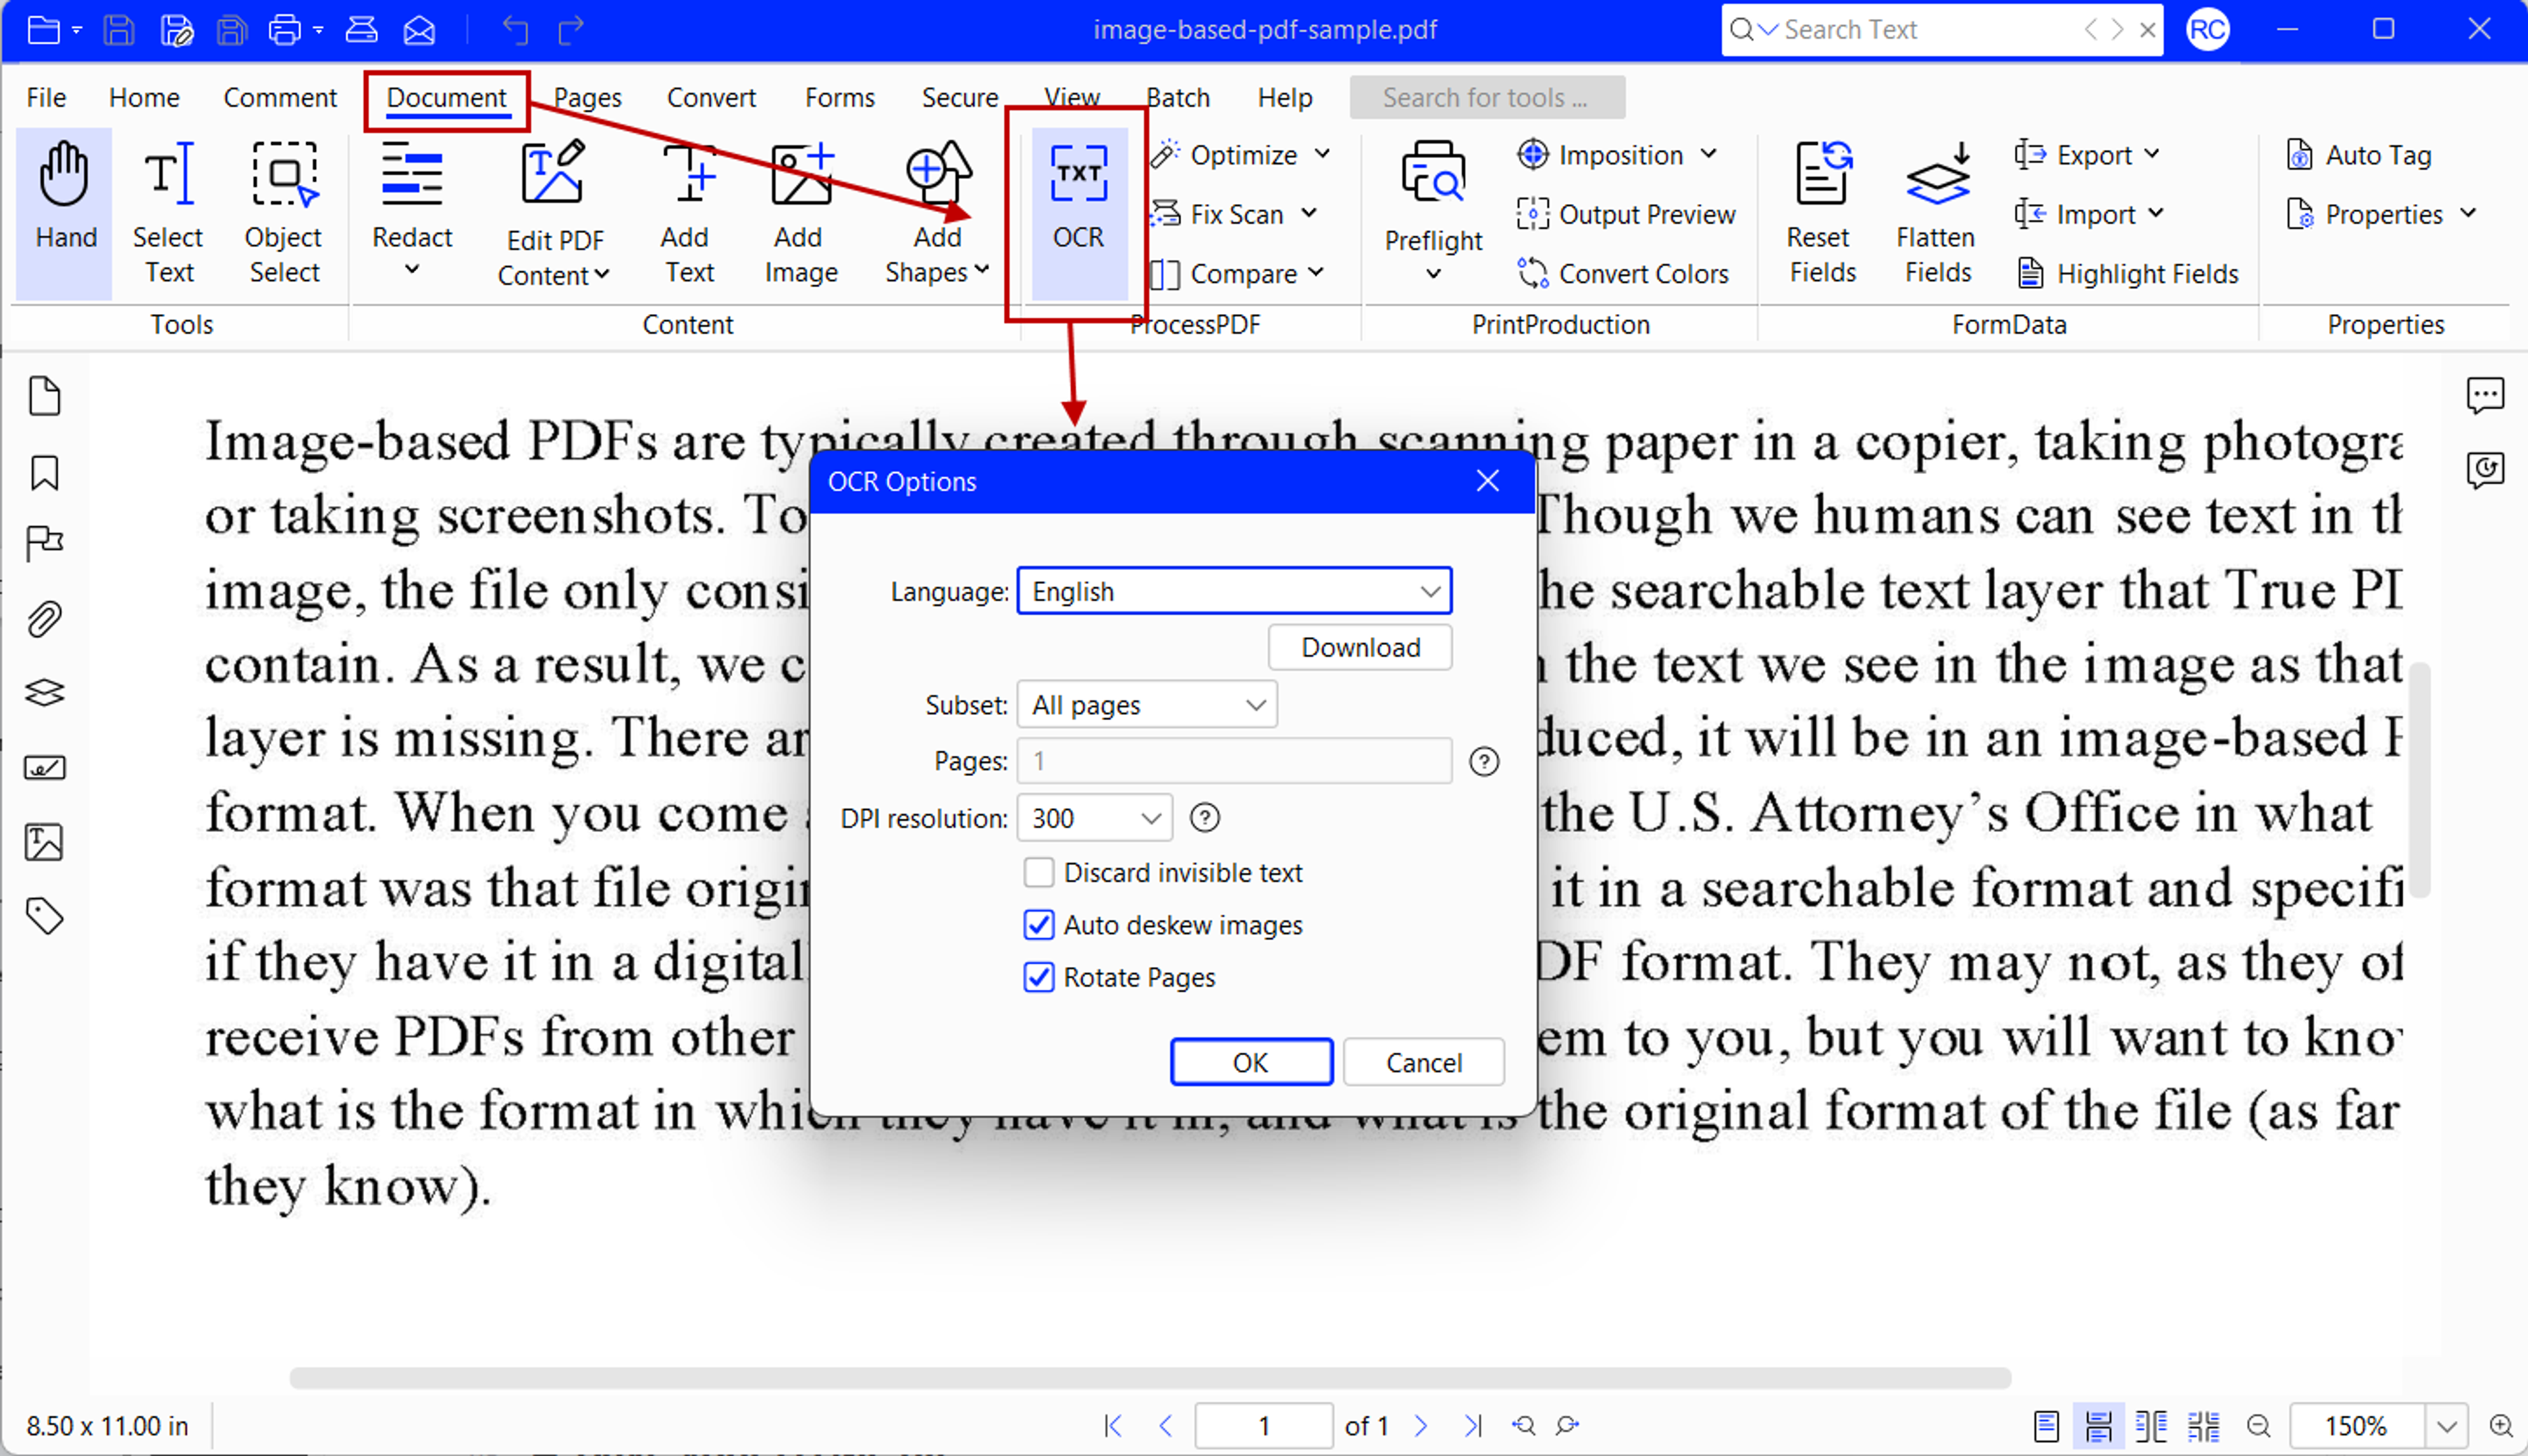Select the Hand tool
The height and width of the screenshot is (1456, 2528).
pos(64,212)
